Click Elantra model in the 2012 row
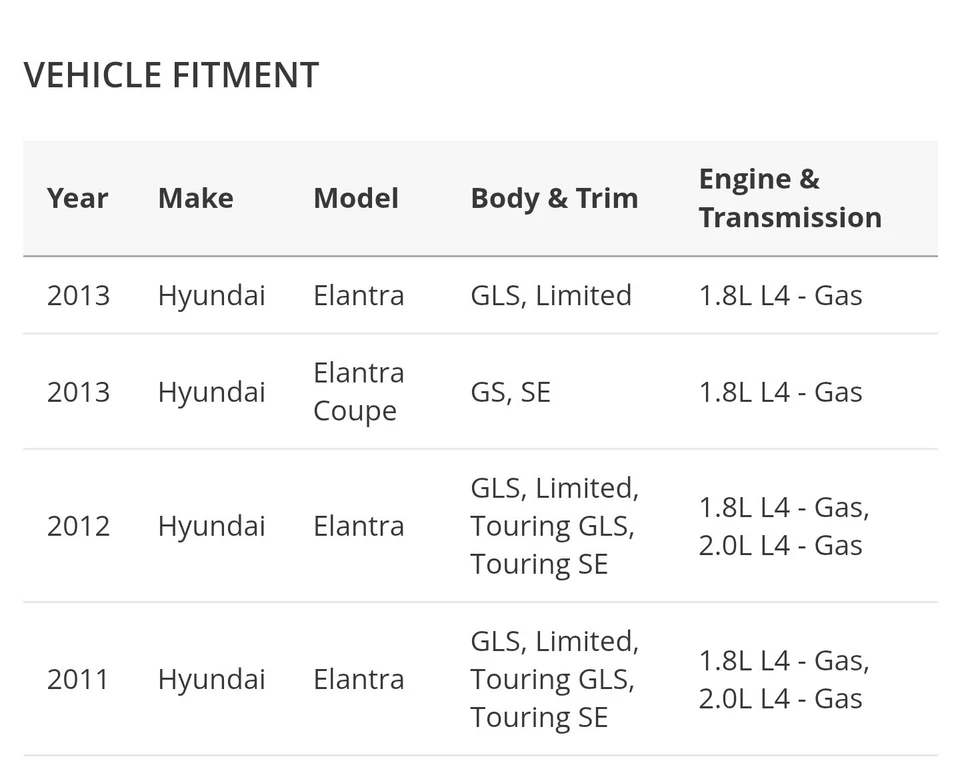Screen dimensions: 960x777 tap(359, 526)
